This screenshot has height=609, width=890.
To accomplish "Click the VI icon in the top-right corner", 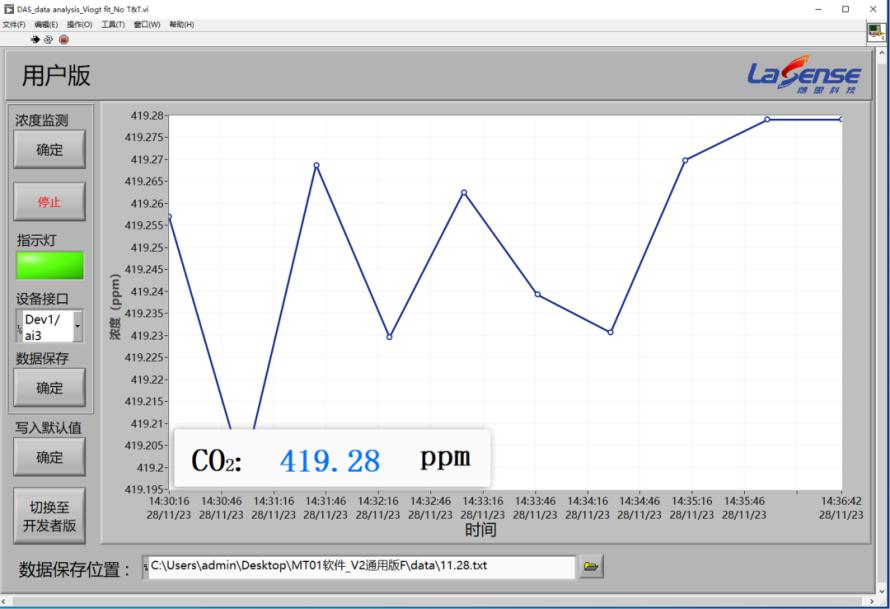I will click(x=876, y=32).
